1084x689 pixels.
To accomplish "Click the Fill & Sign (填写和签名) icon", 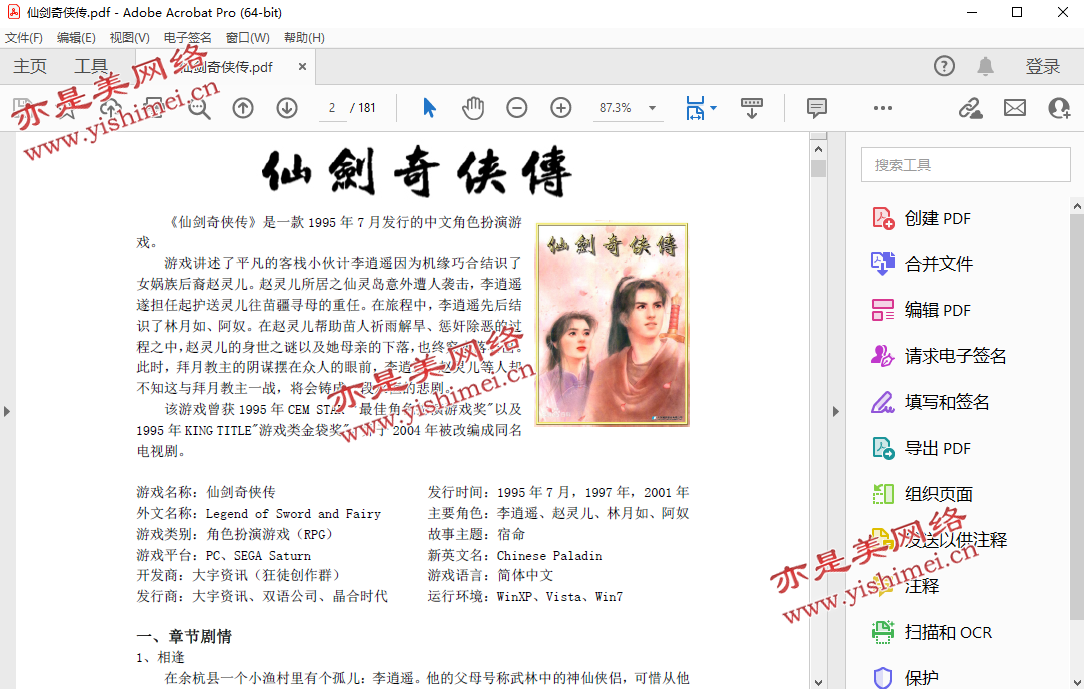I will tap(883, 402).
